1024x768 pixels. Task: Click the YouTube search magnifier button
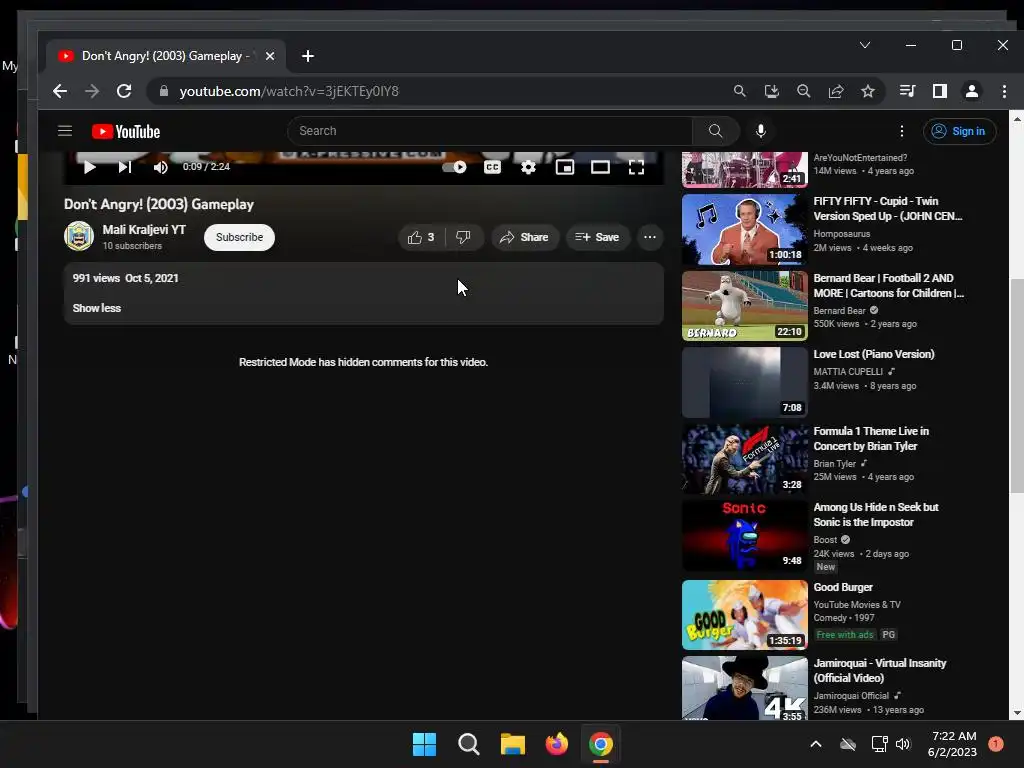[x=716, y=131]
